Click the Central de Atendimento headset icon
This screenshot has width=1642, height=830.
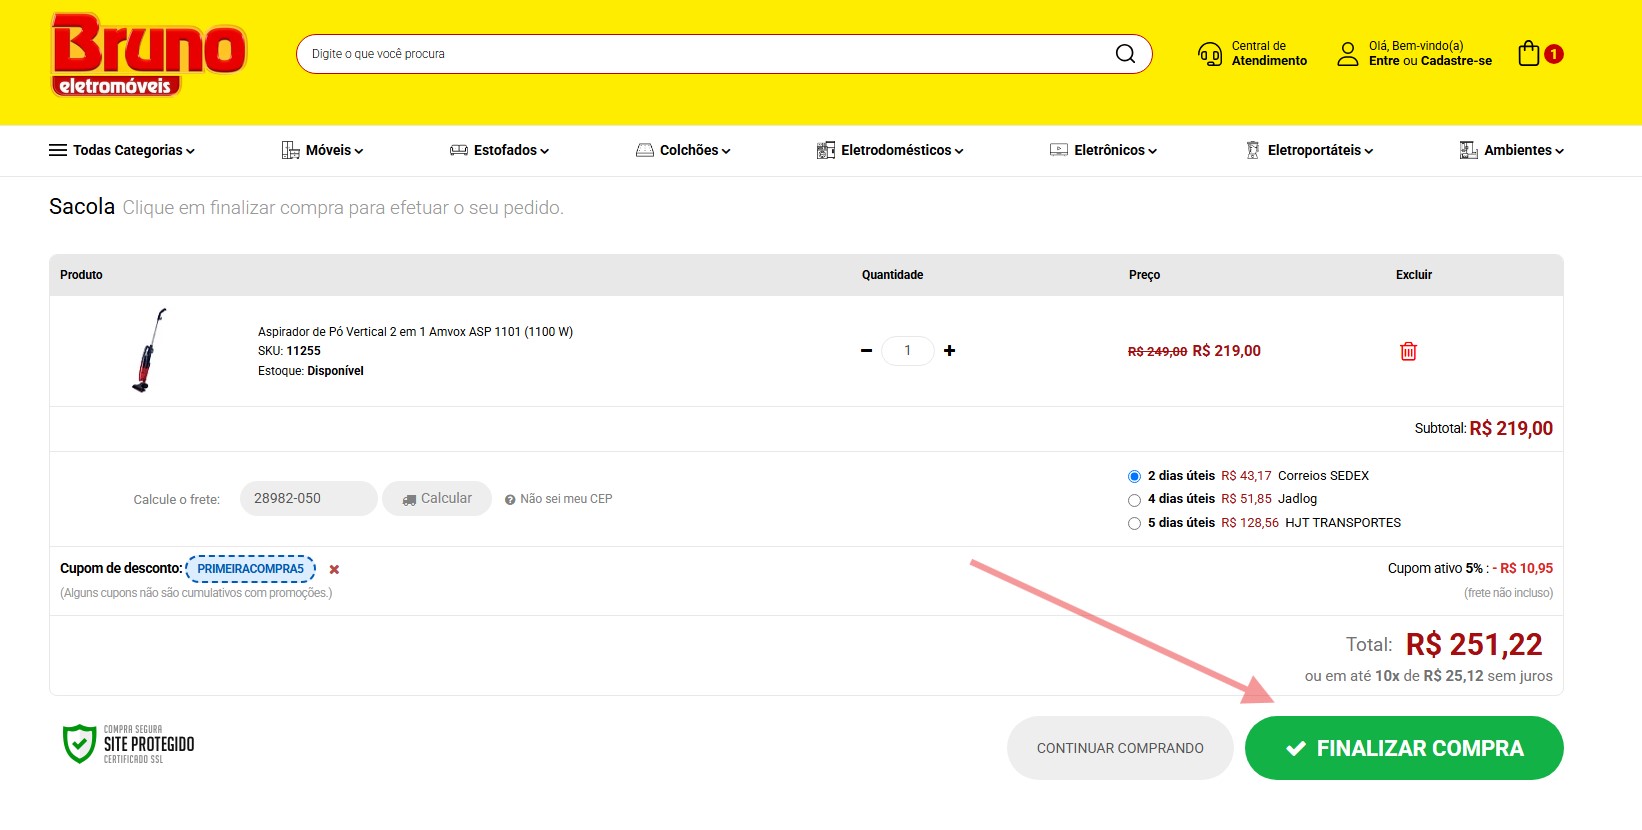pyautogui.click(x=1210, y=54)
